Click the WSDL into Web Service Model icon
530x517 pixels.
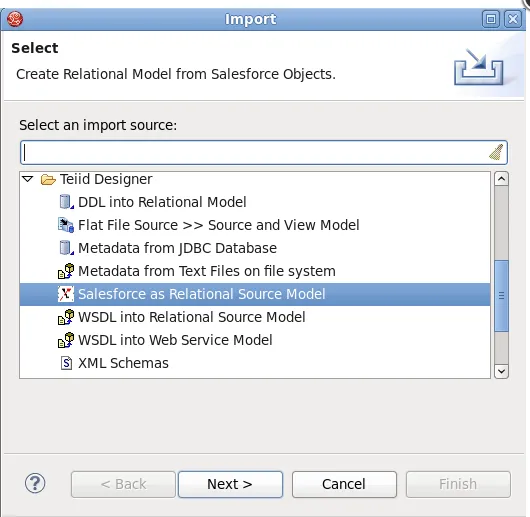point(66,340)
